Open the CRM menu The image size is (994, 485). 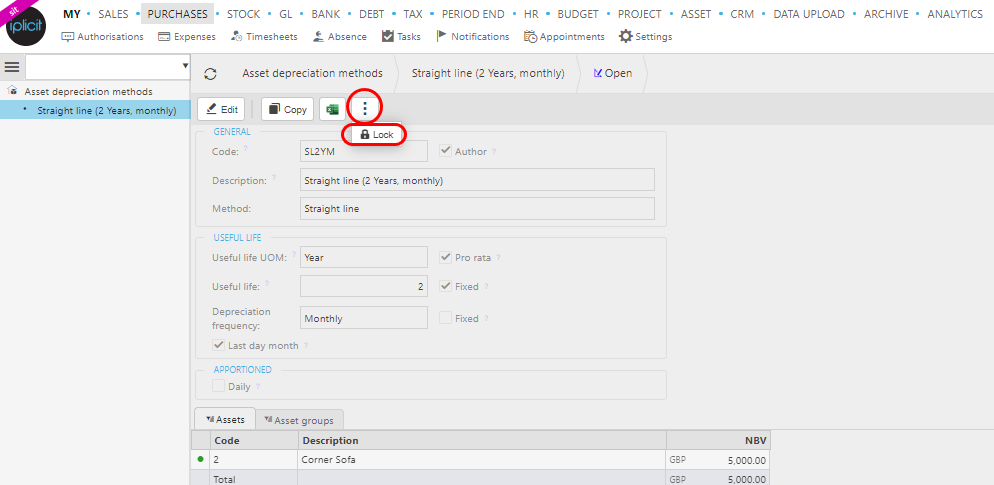point(742,14)
